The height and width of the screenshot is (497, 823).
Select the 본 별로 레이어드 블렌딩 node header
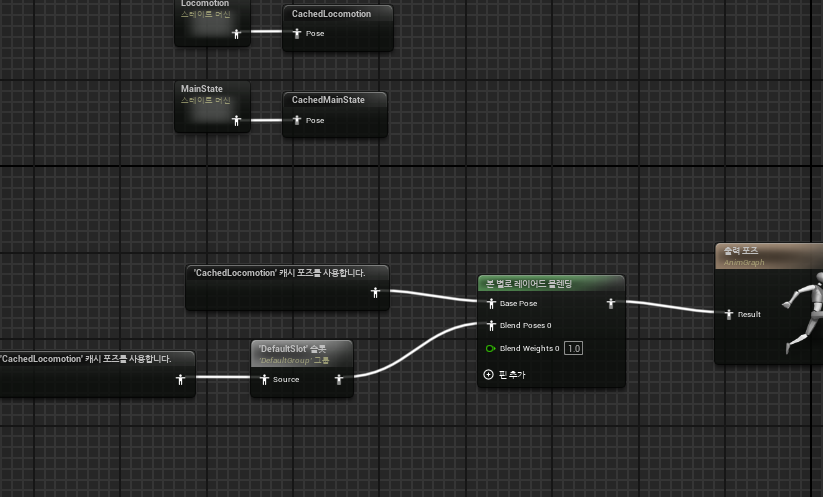(551, 284)
